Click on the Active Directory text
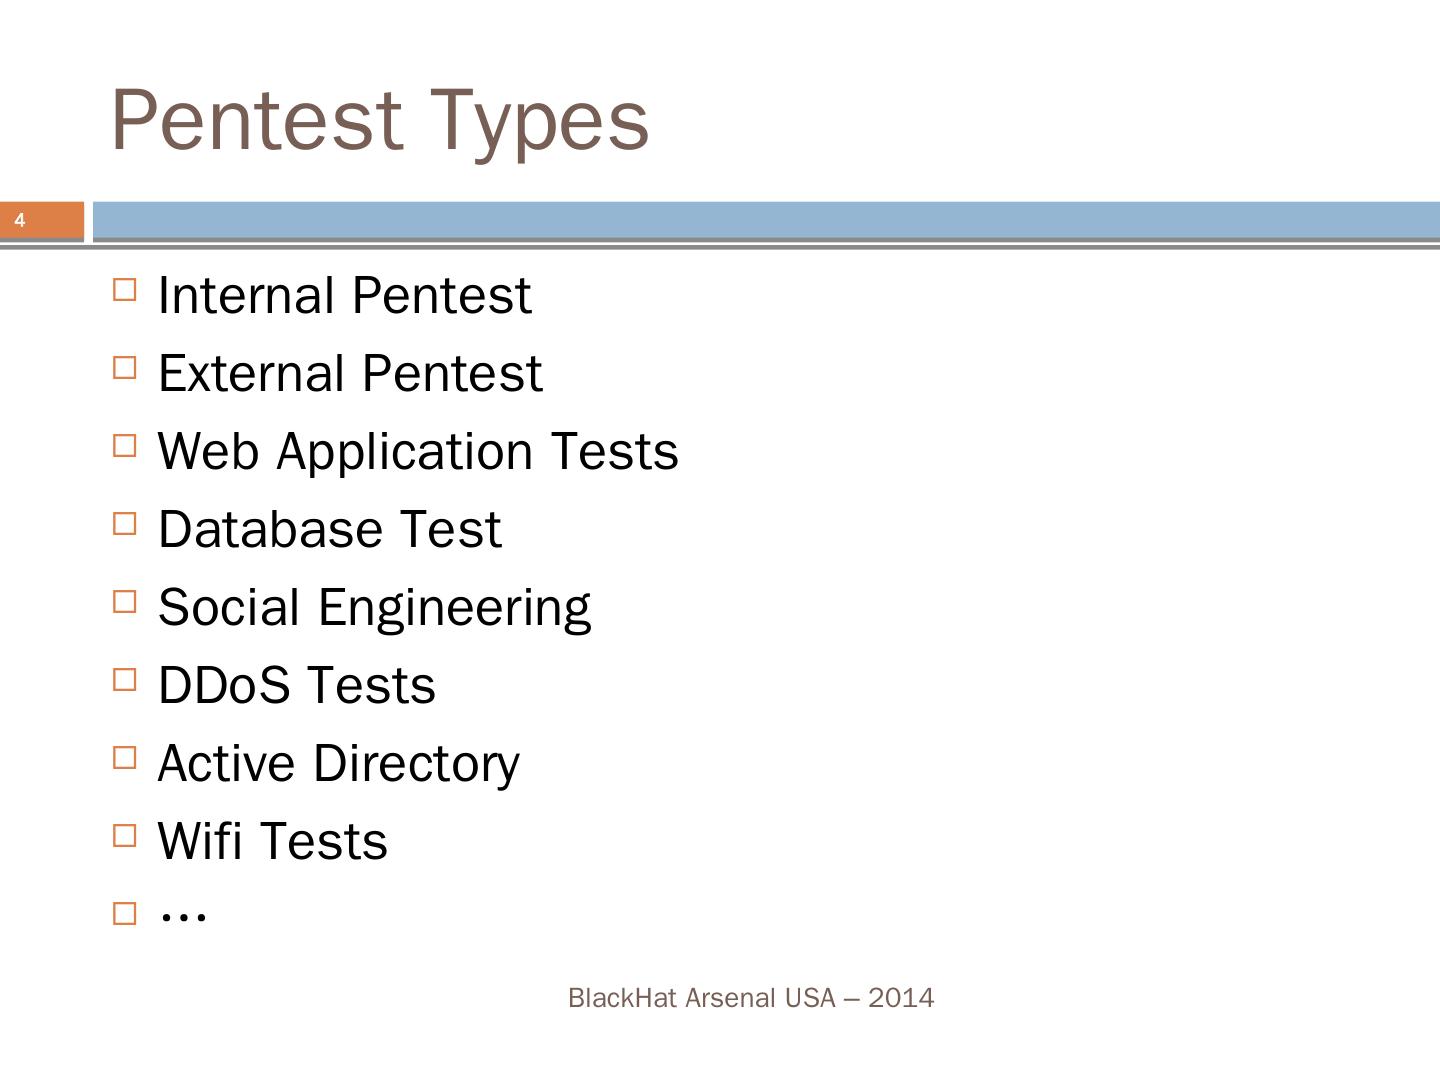 click(338, 764)
